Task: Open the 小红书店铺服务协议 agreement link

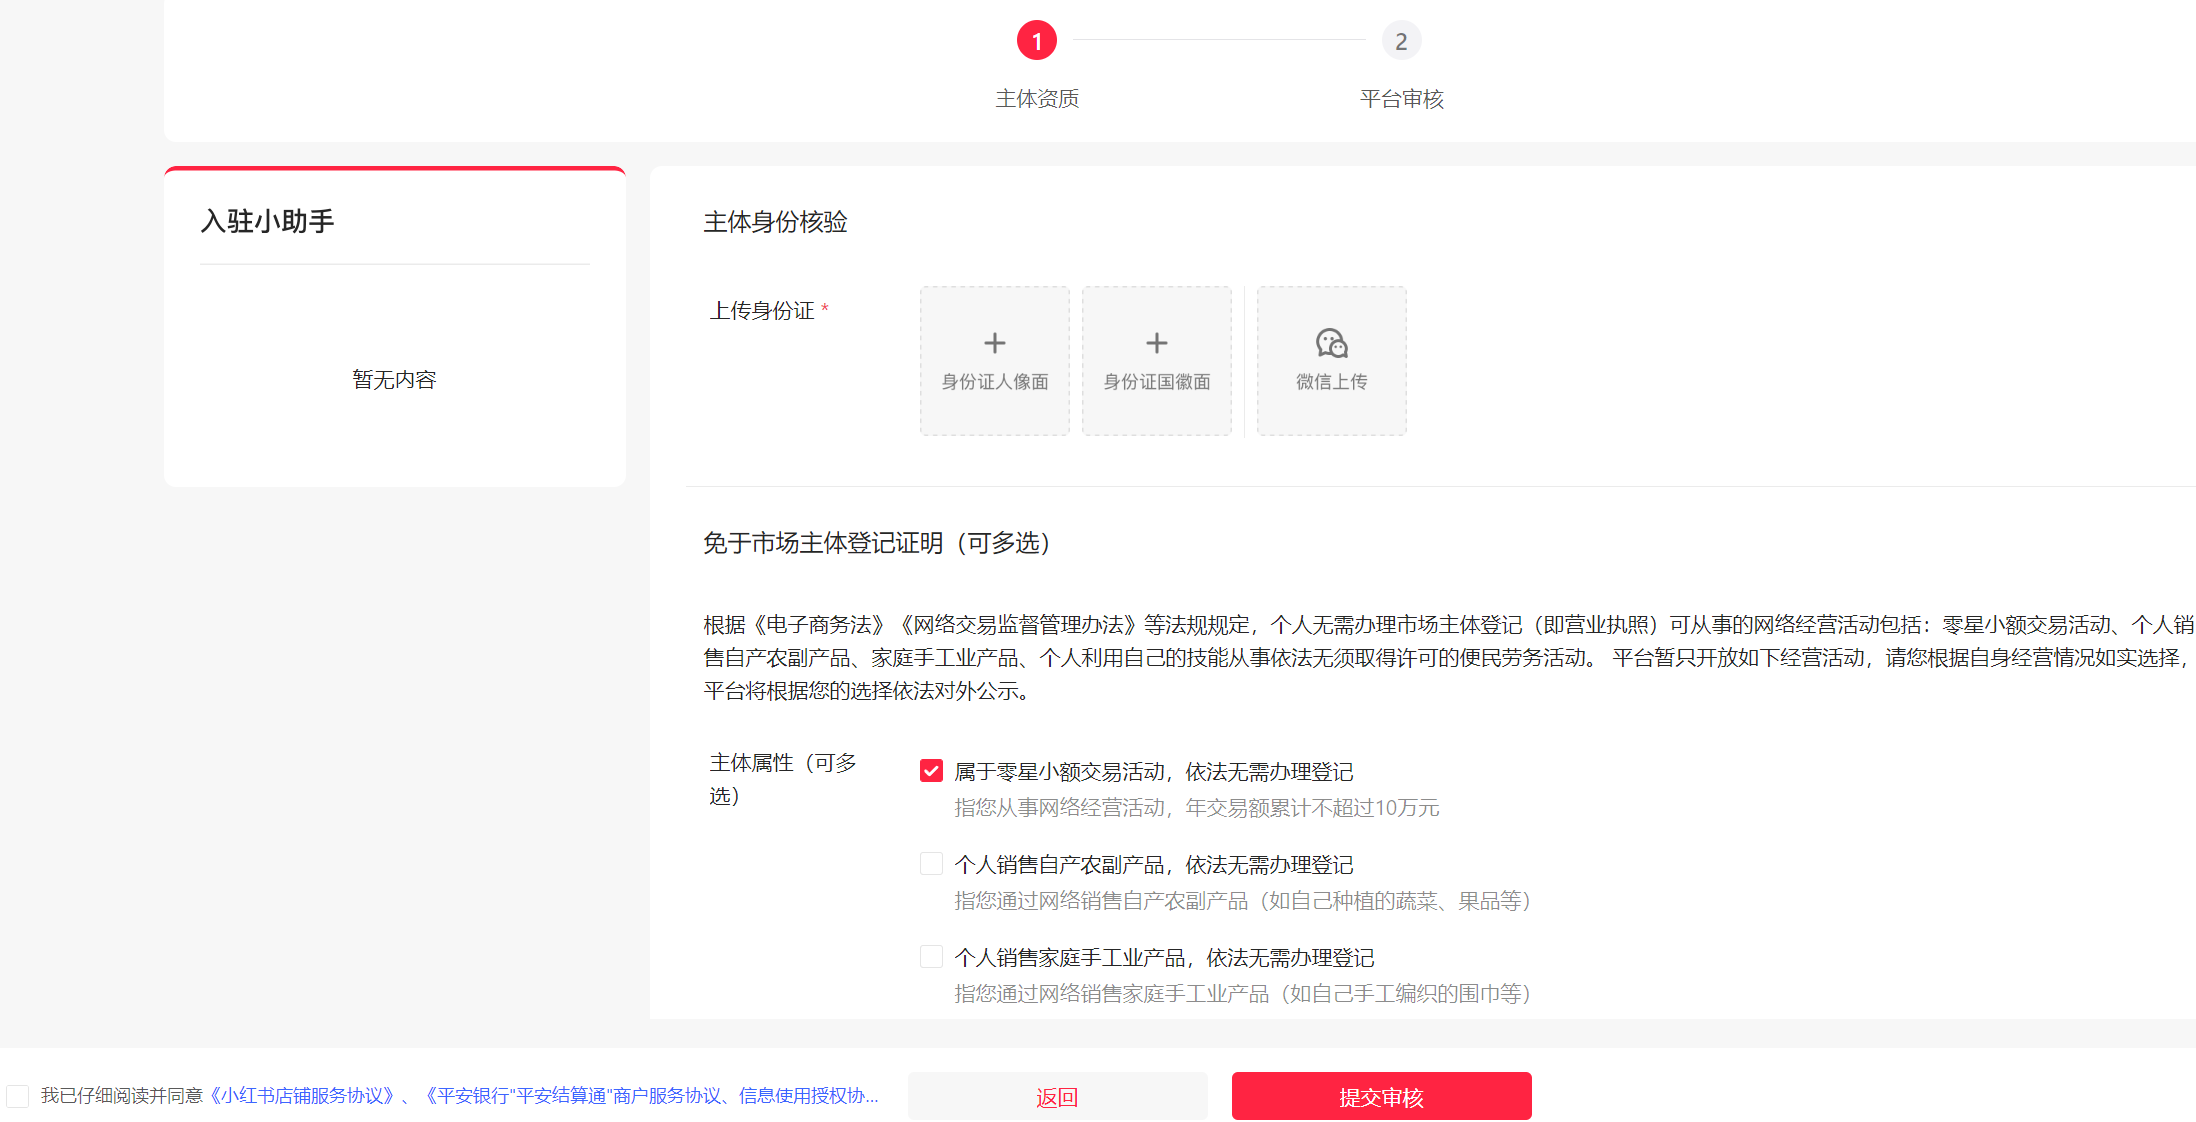Action: click(x=302, y=1096)
